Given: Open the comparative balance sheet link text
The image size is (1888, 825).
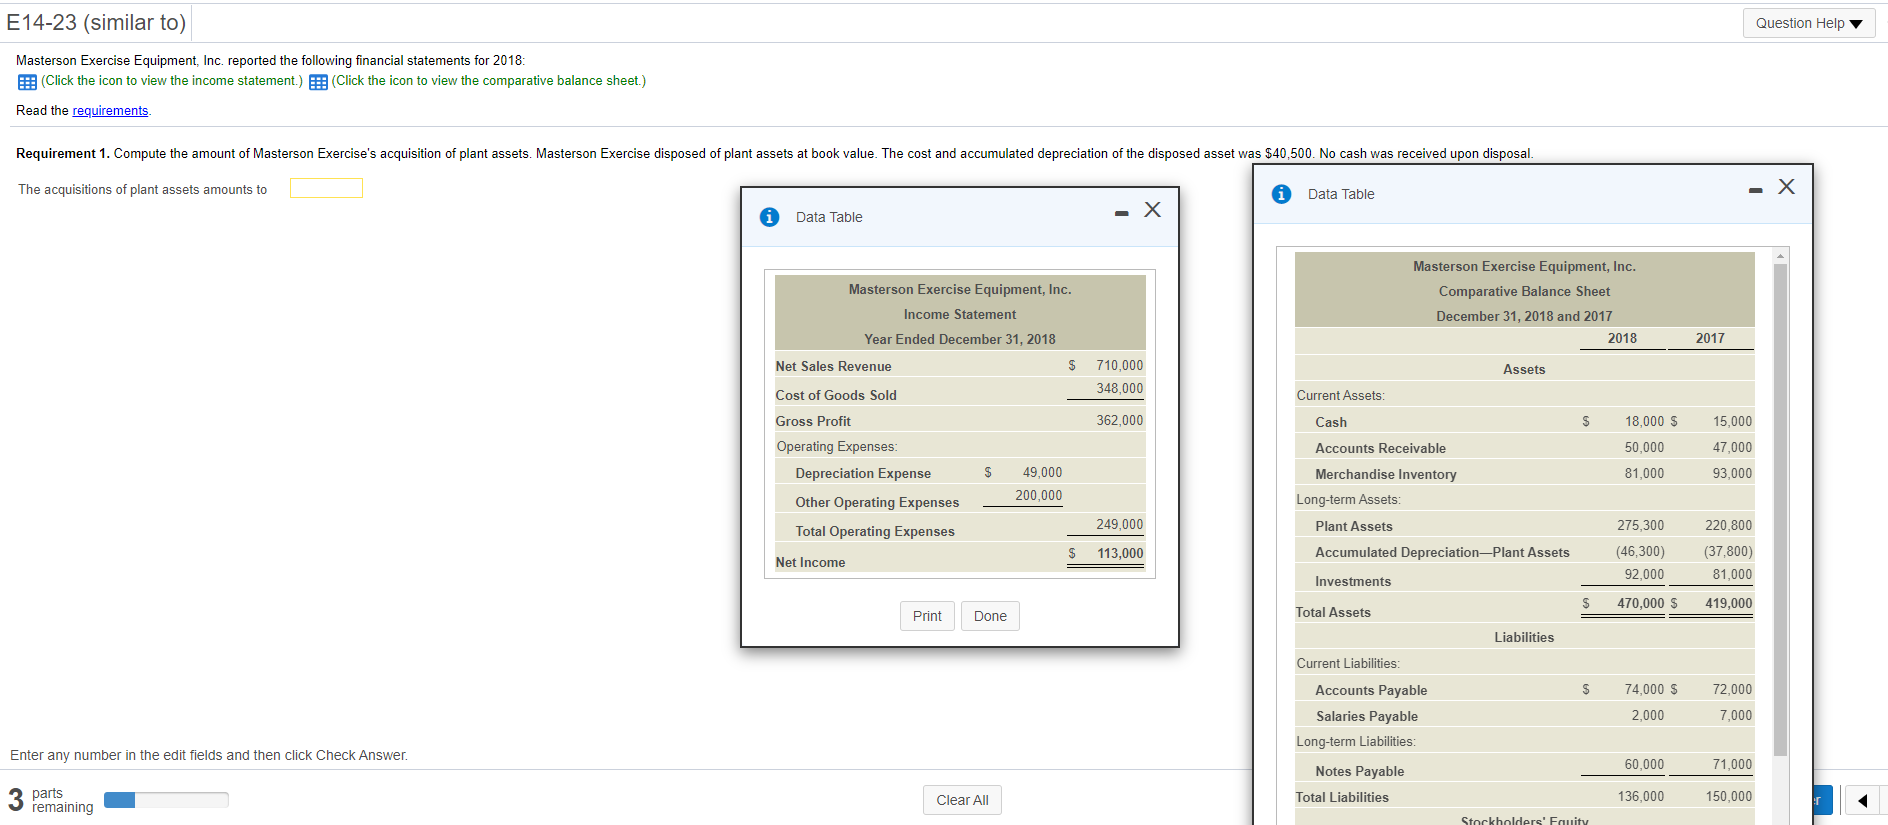Looking at the screenshot, I should pyautogui.click(x=489, y=81).
